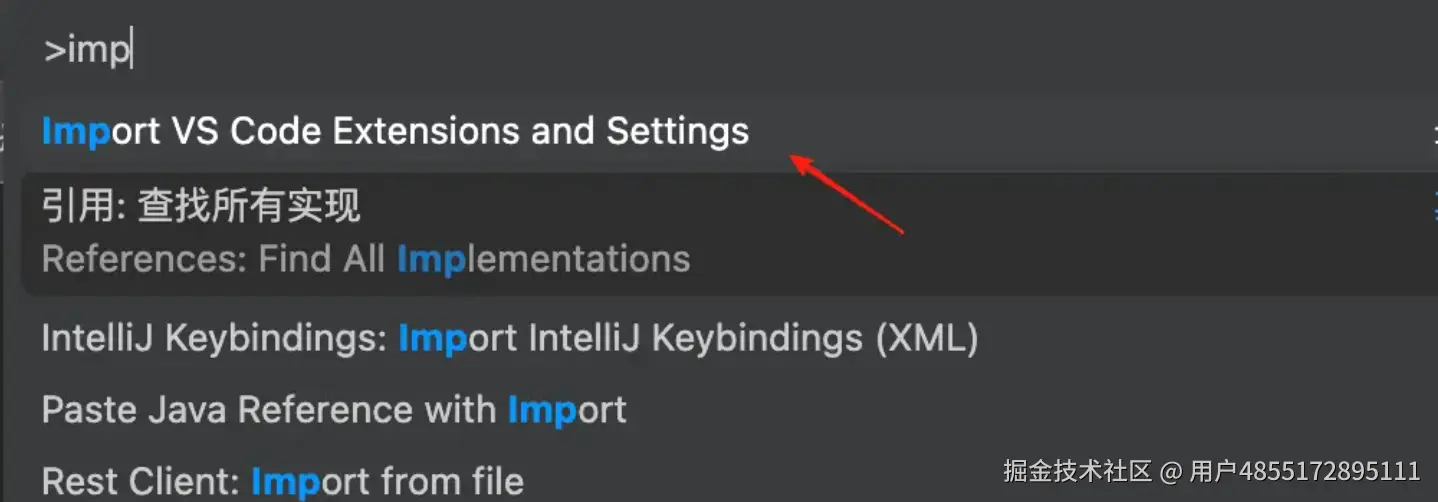
Task: Pick the keybindings XML import command
Action: pyautogui.click(x=509, y=339)
